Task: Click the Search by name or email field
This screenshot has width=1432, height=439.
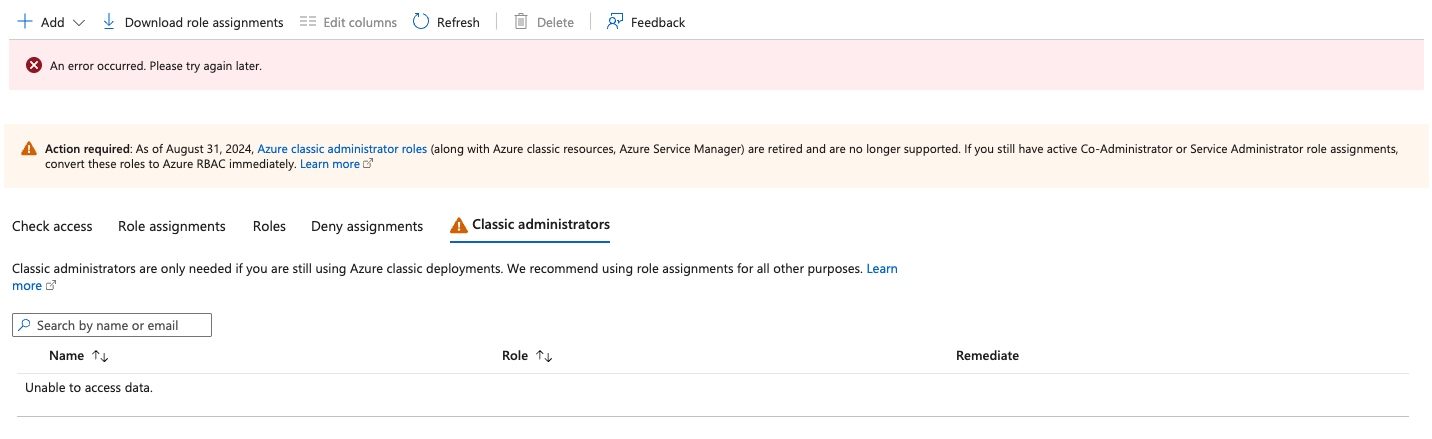Action: (x=120, y=325)
